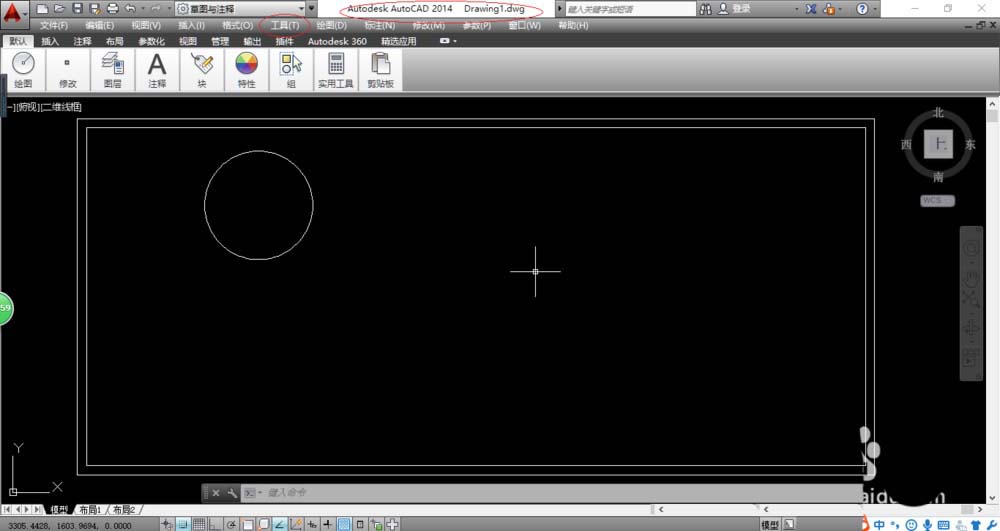Image resolution: width=1000 pixels, height=531 pixels.
Task: Open the 工具(T) menu
Action: click(285, 25)
